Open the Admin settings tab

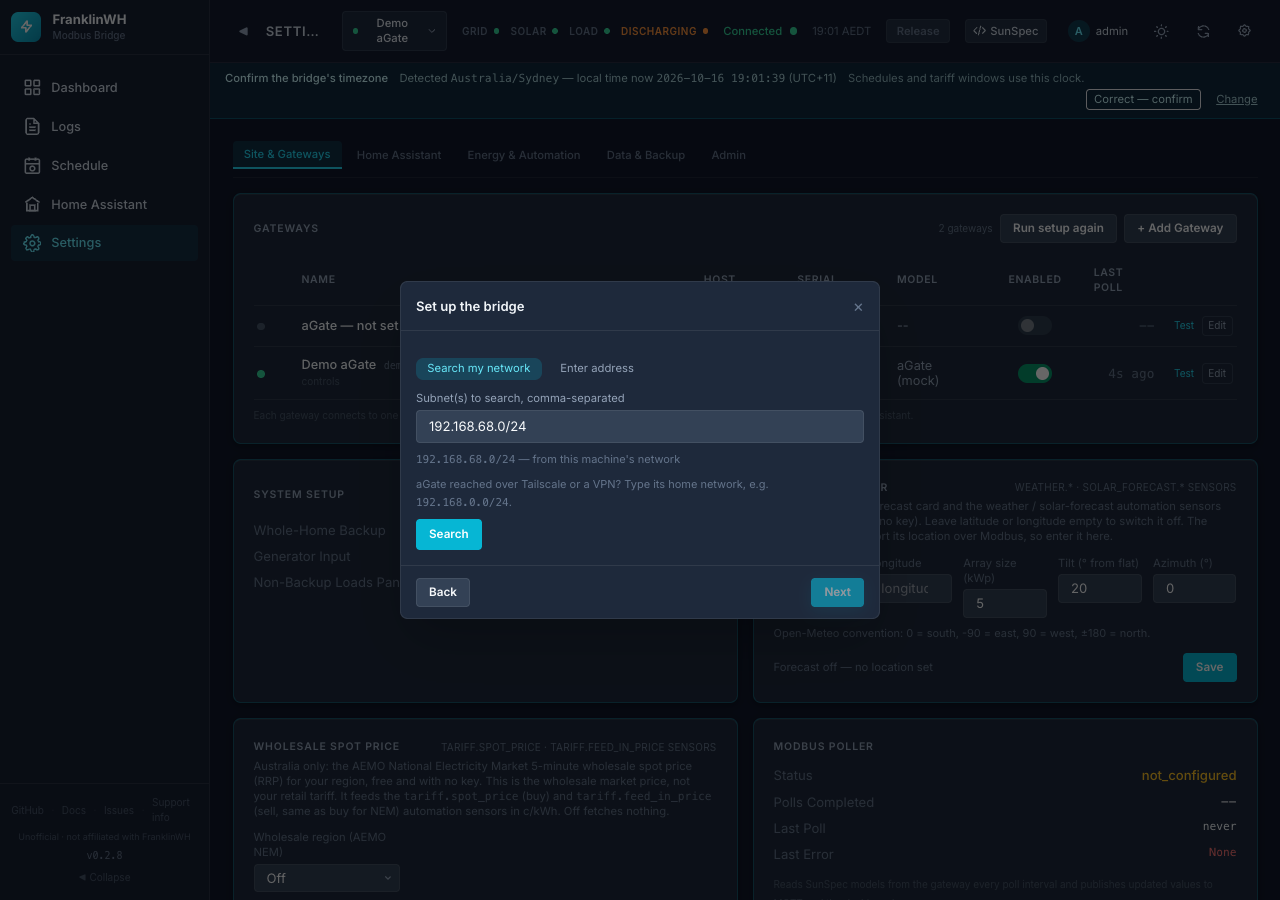tap(729, 155)
